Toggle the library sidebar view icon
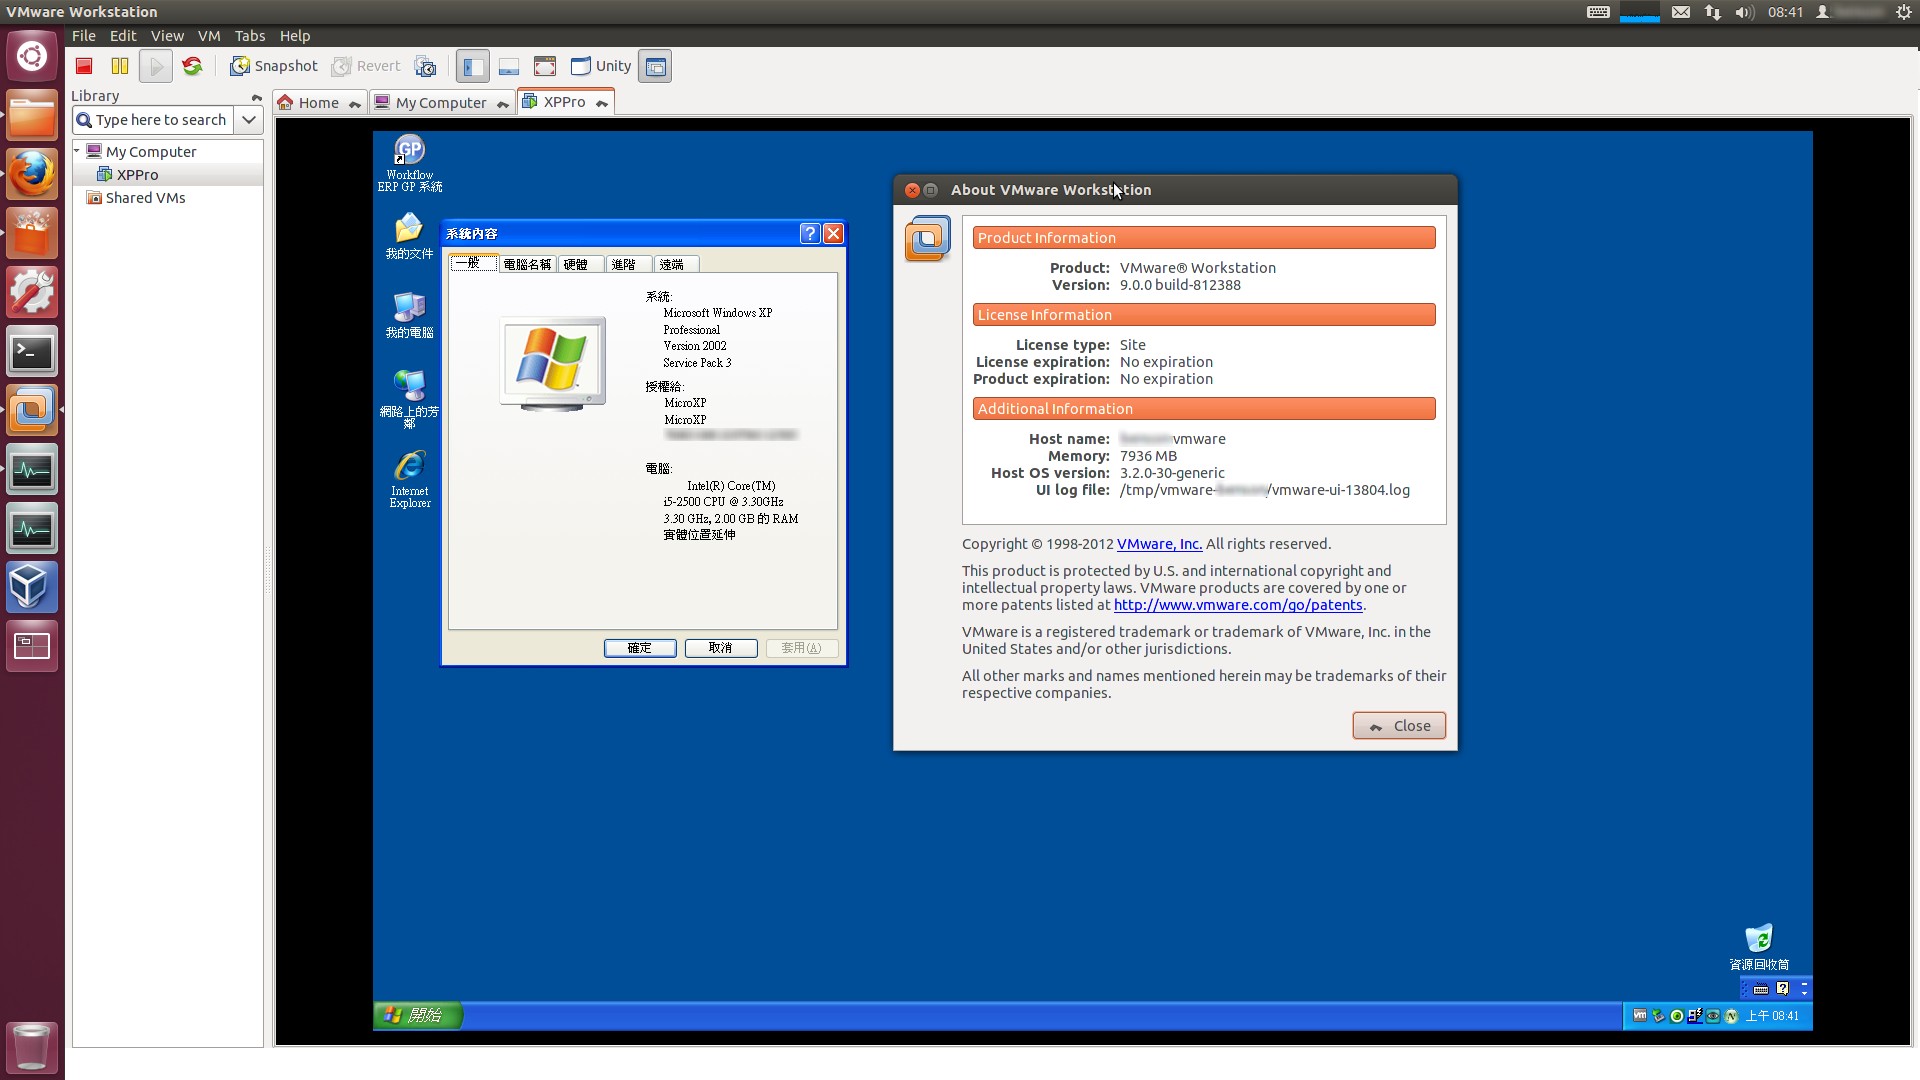Image resolution: width=1920 pixels, height=1080 pixels. click(x=473, y=66)
